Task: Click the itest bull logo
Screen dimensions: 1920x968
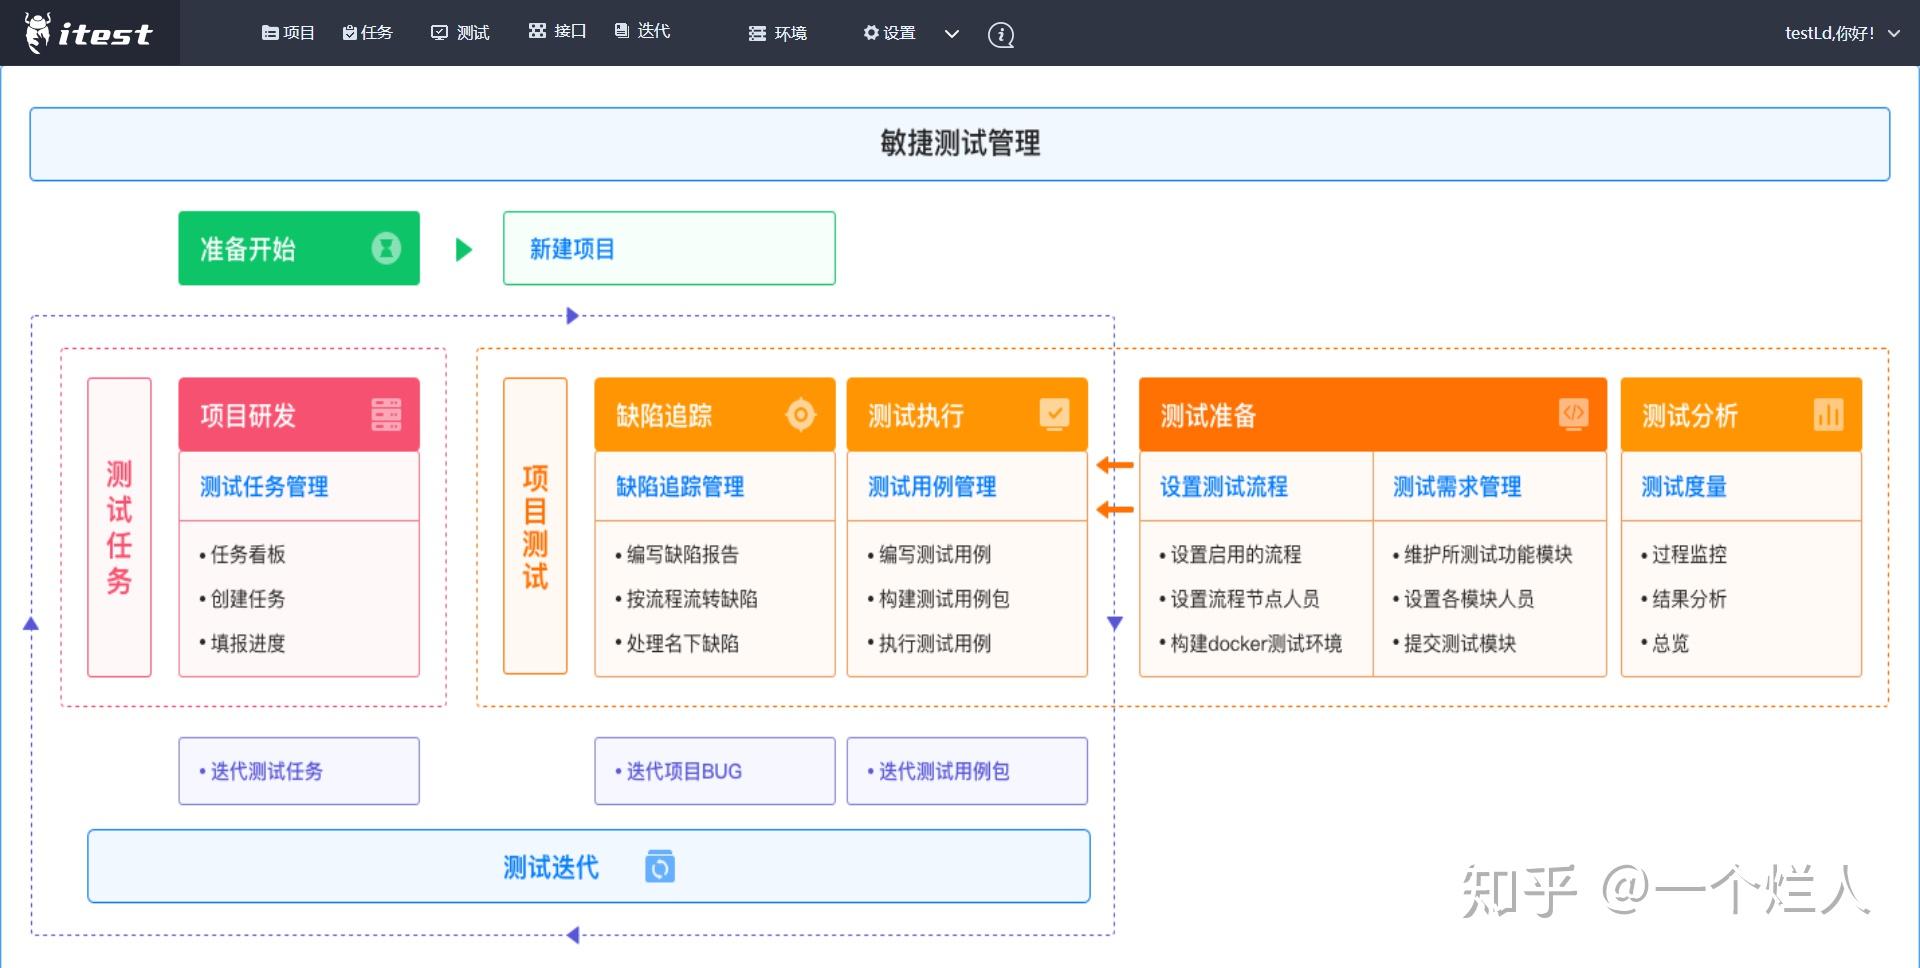Action: click(x=38, y=32)
